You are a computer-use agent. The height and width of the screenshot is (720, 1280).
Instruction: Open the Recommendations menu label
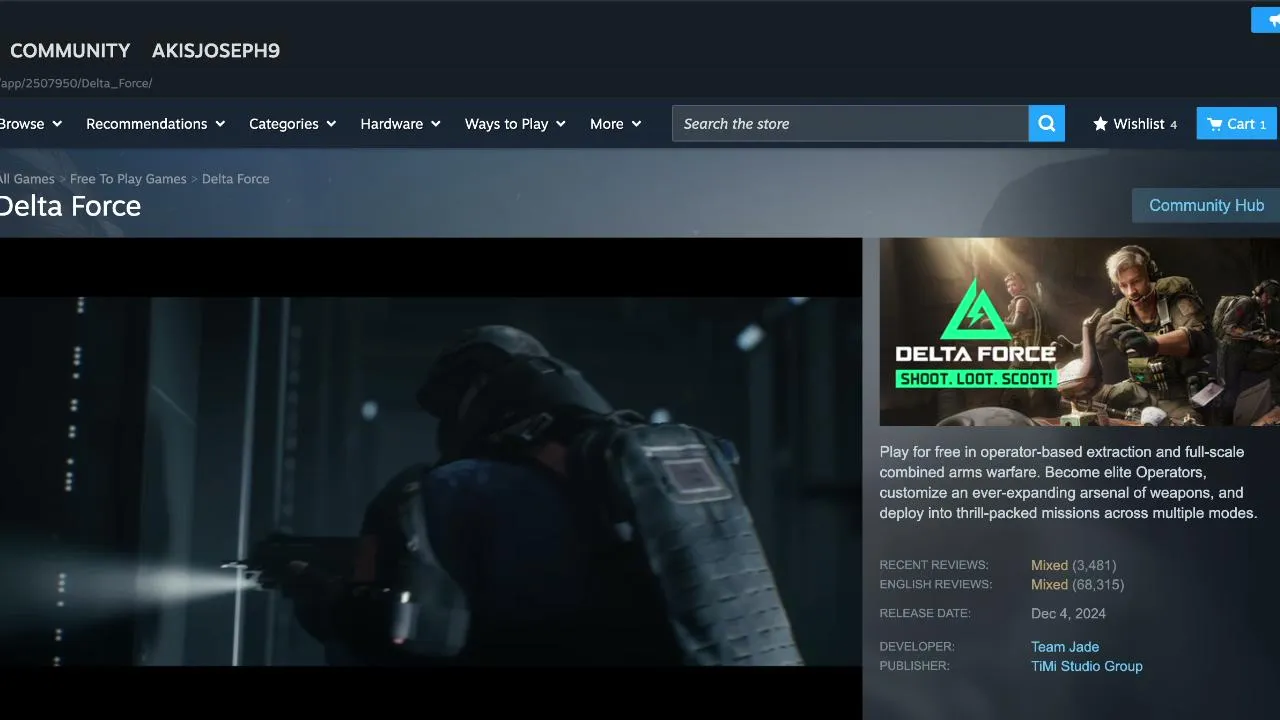pos(147,124)
